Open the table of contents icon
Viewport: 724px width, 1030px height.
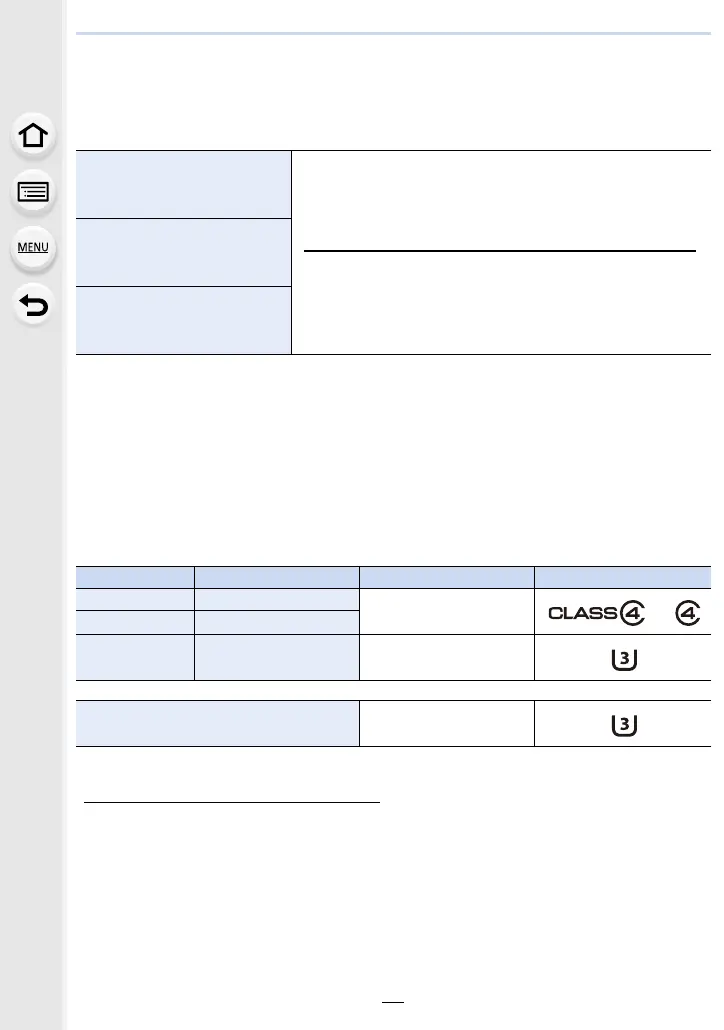(x=33, y=192)
